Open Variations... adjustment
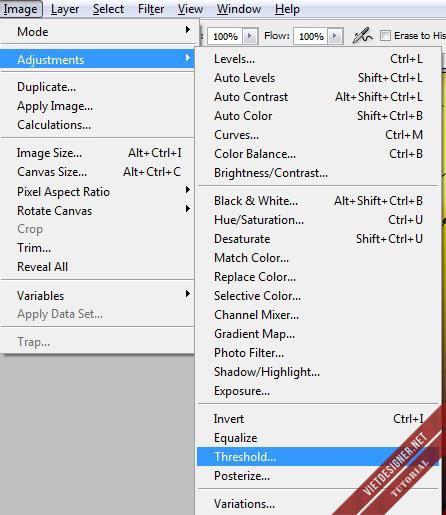Screen dimensions: 446x515 tap(318, 504)
